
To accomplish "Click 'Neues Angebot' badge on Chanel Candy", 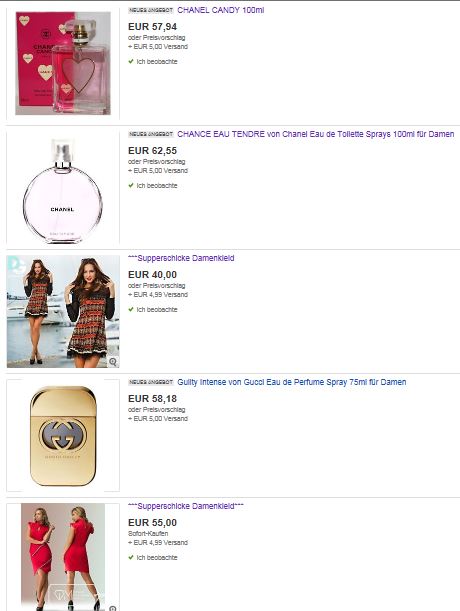I will click(x=150, y=11).
